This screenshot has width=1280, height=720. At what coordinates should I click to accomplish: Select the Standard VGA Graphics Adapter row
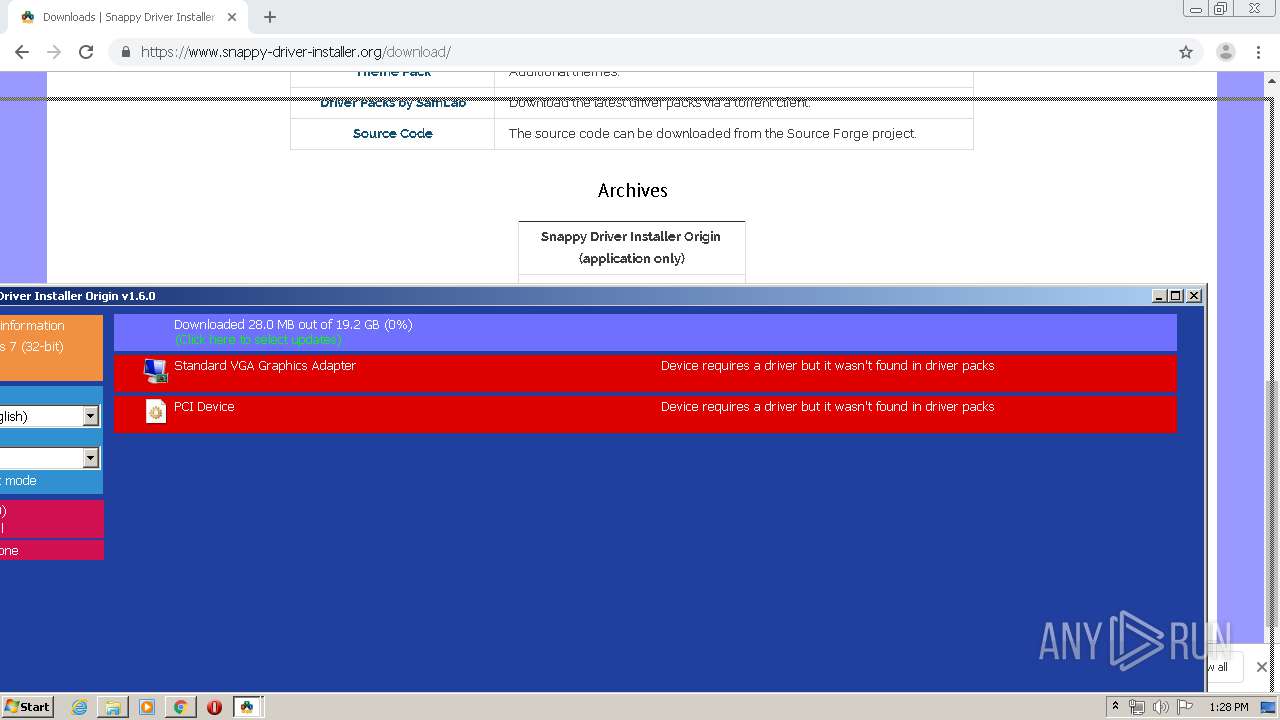(645, 372)
